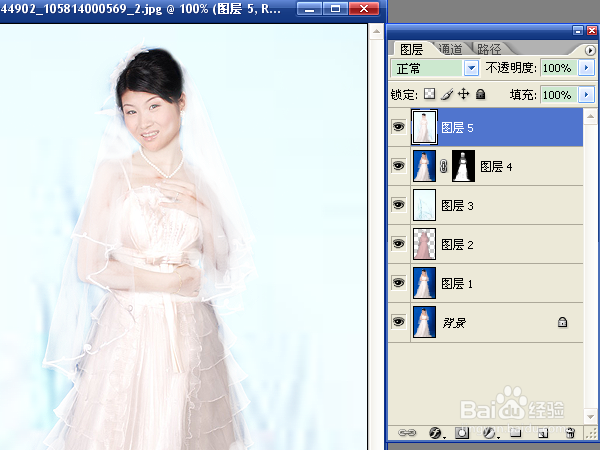600x450 pixels.
Task: Switch to the 通道 tab
Action: click(x=450, y=49)
